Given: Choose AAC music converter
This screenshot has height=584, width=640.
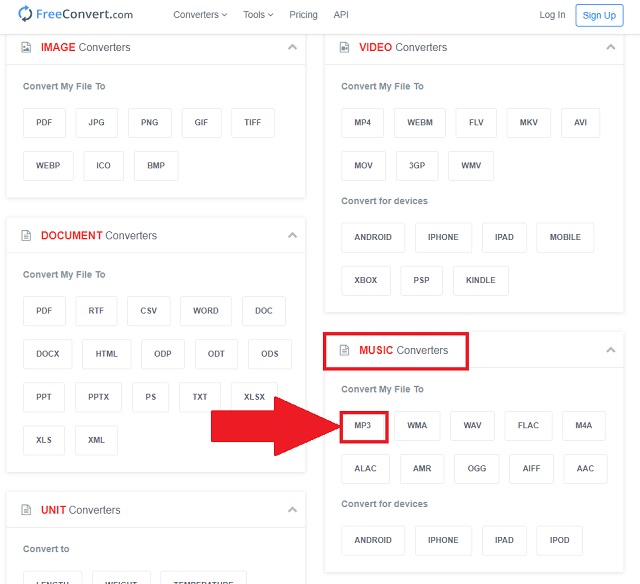Looking at the screenshot, I should click(585, 469).
